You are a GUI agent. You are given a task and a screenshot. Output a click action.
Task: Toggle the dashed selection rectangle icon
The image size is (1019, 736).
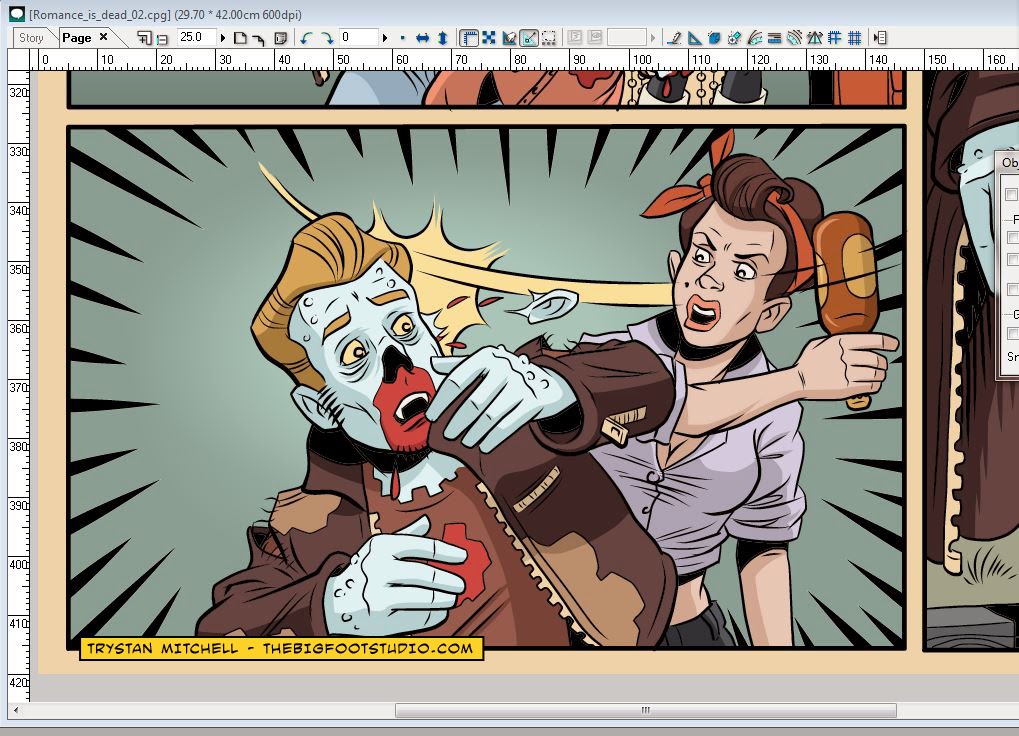(x=549, y=38)
